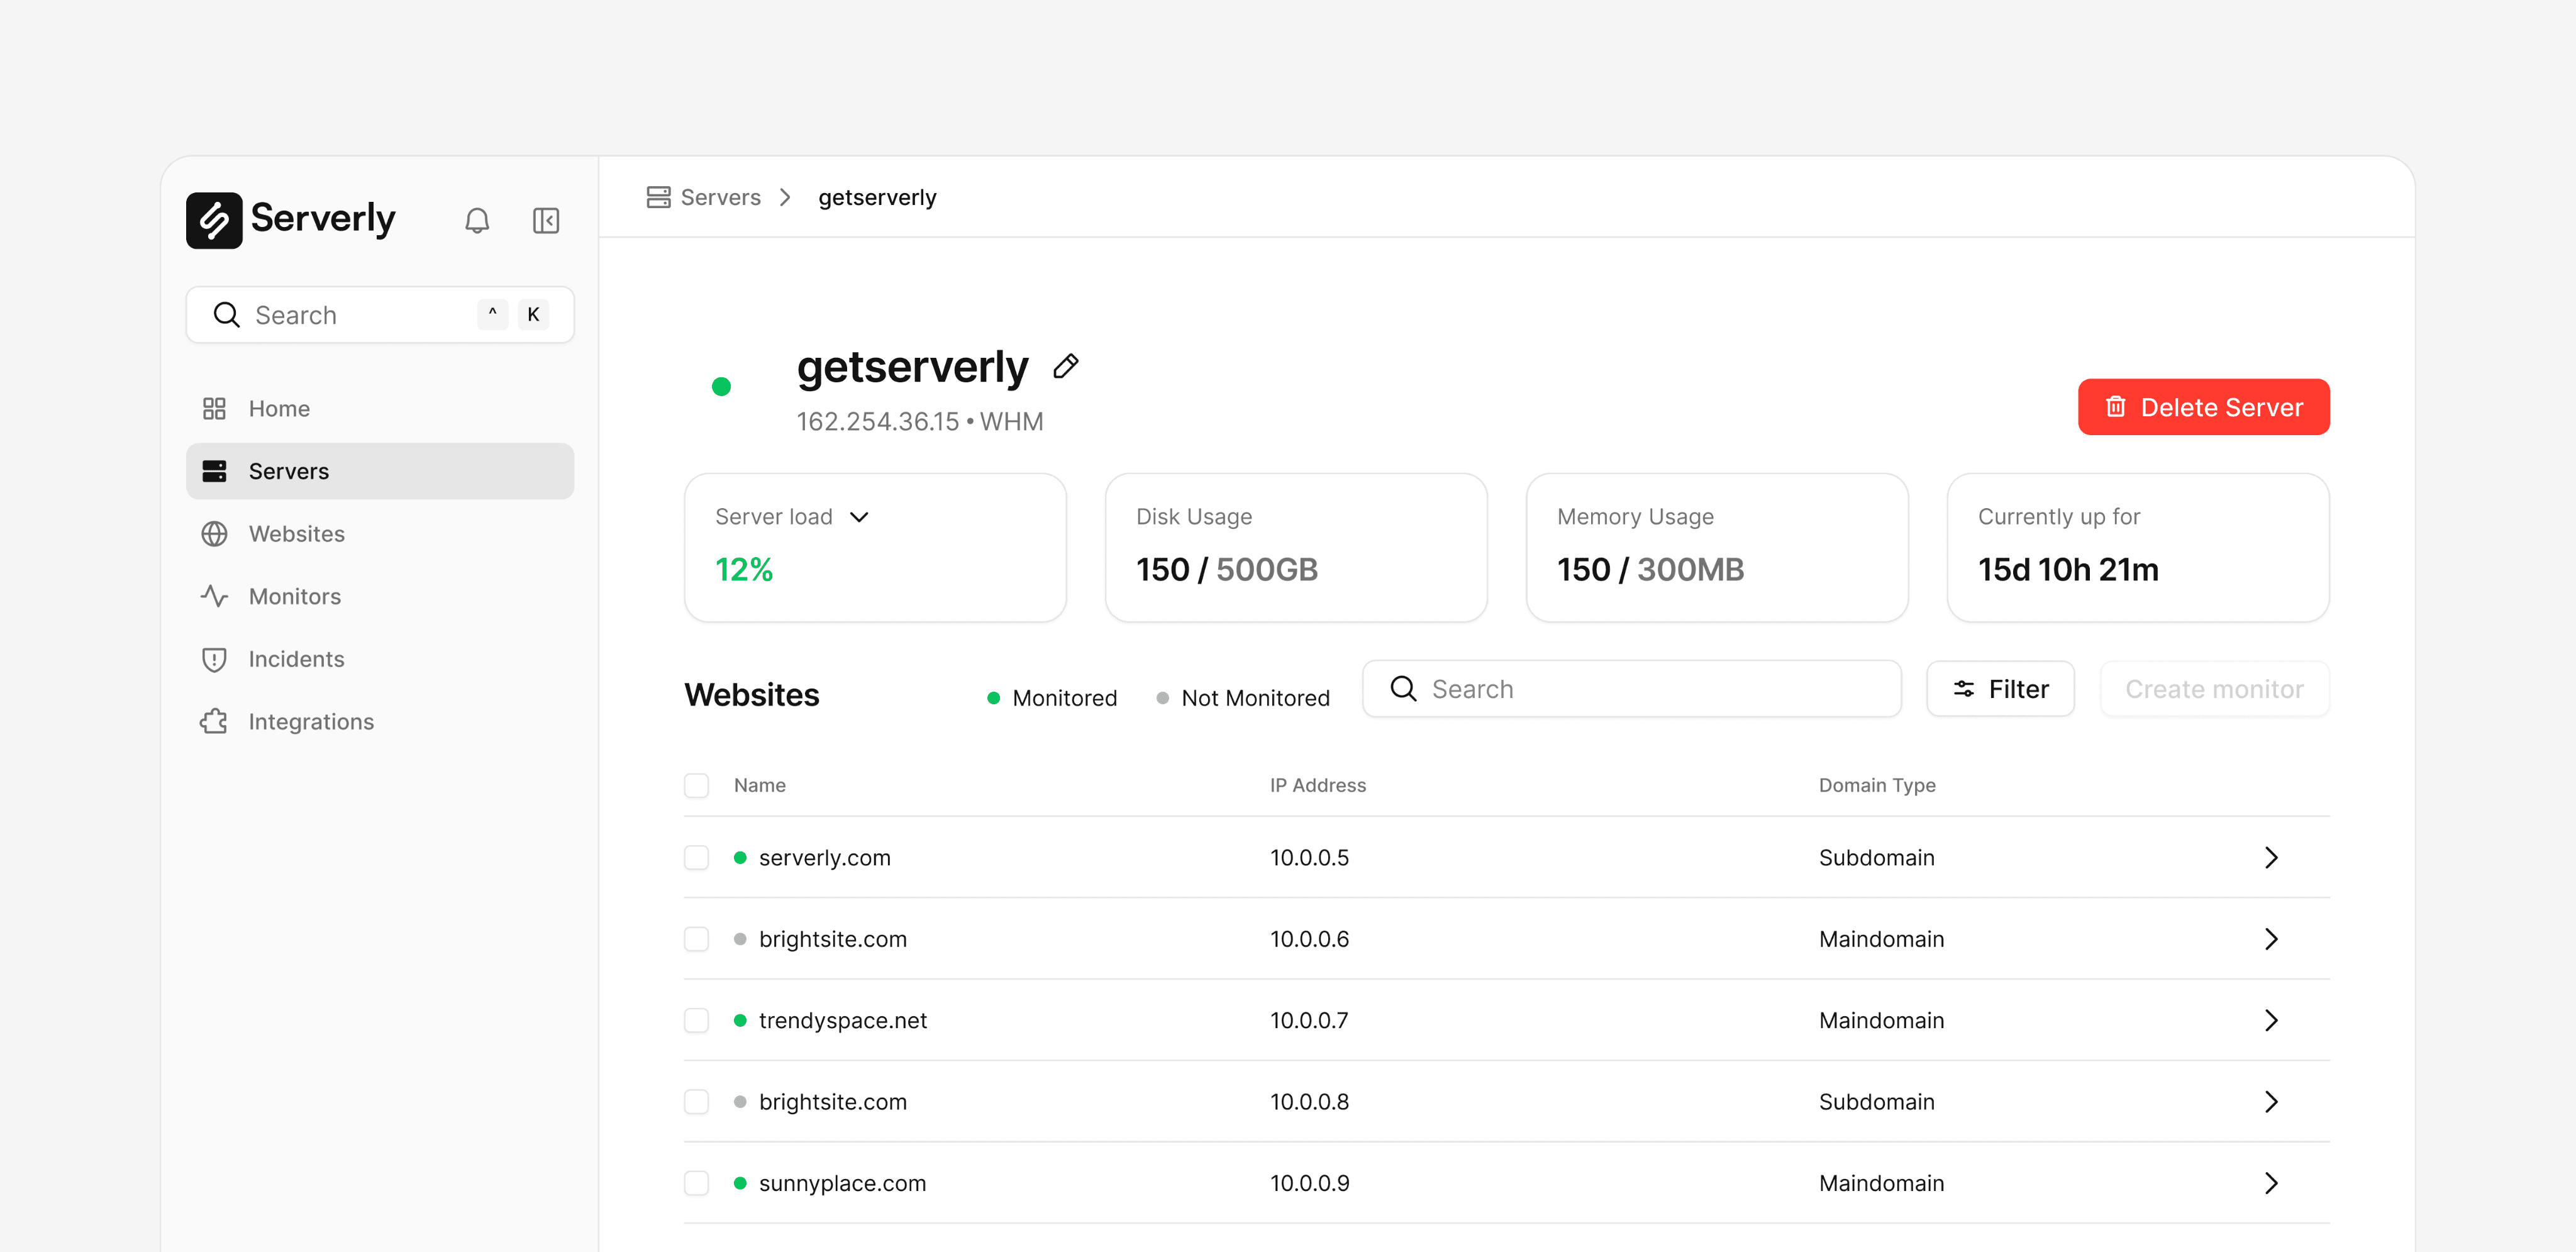The height and width of the screenshot is (1252, 2576).
Task: Open Incidents shield icon in sidebar
Action: [214, 659]
